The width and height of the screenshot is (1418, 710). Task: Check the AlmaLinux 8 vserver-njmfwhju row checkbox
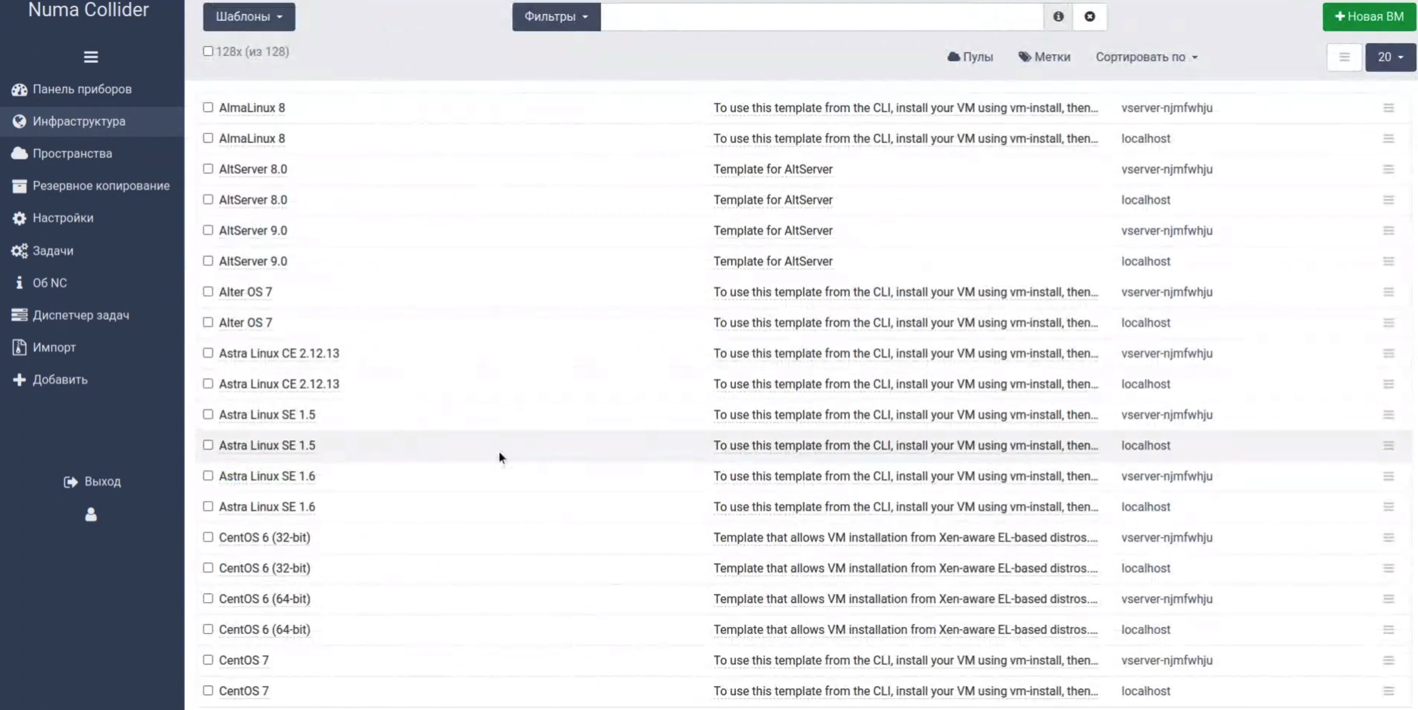pos(208,107)
